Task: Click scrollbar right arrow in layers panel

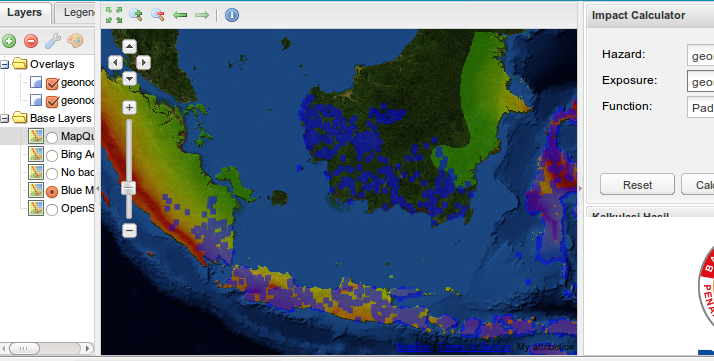Action: point(88,349)
